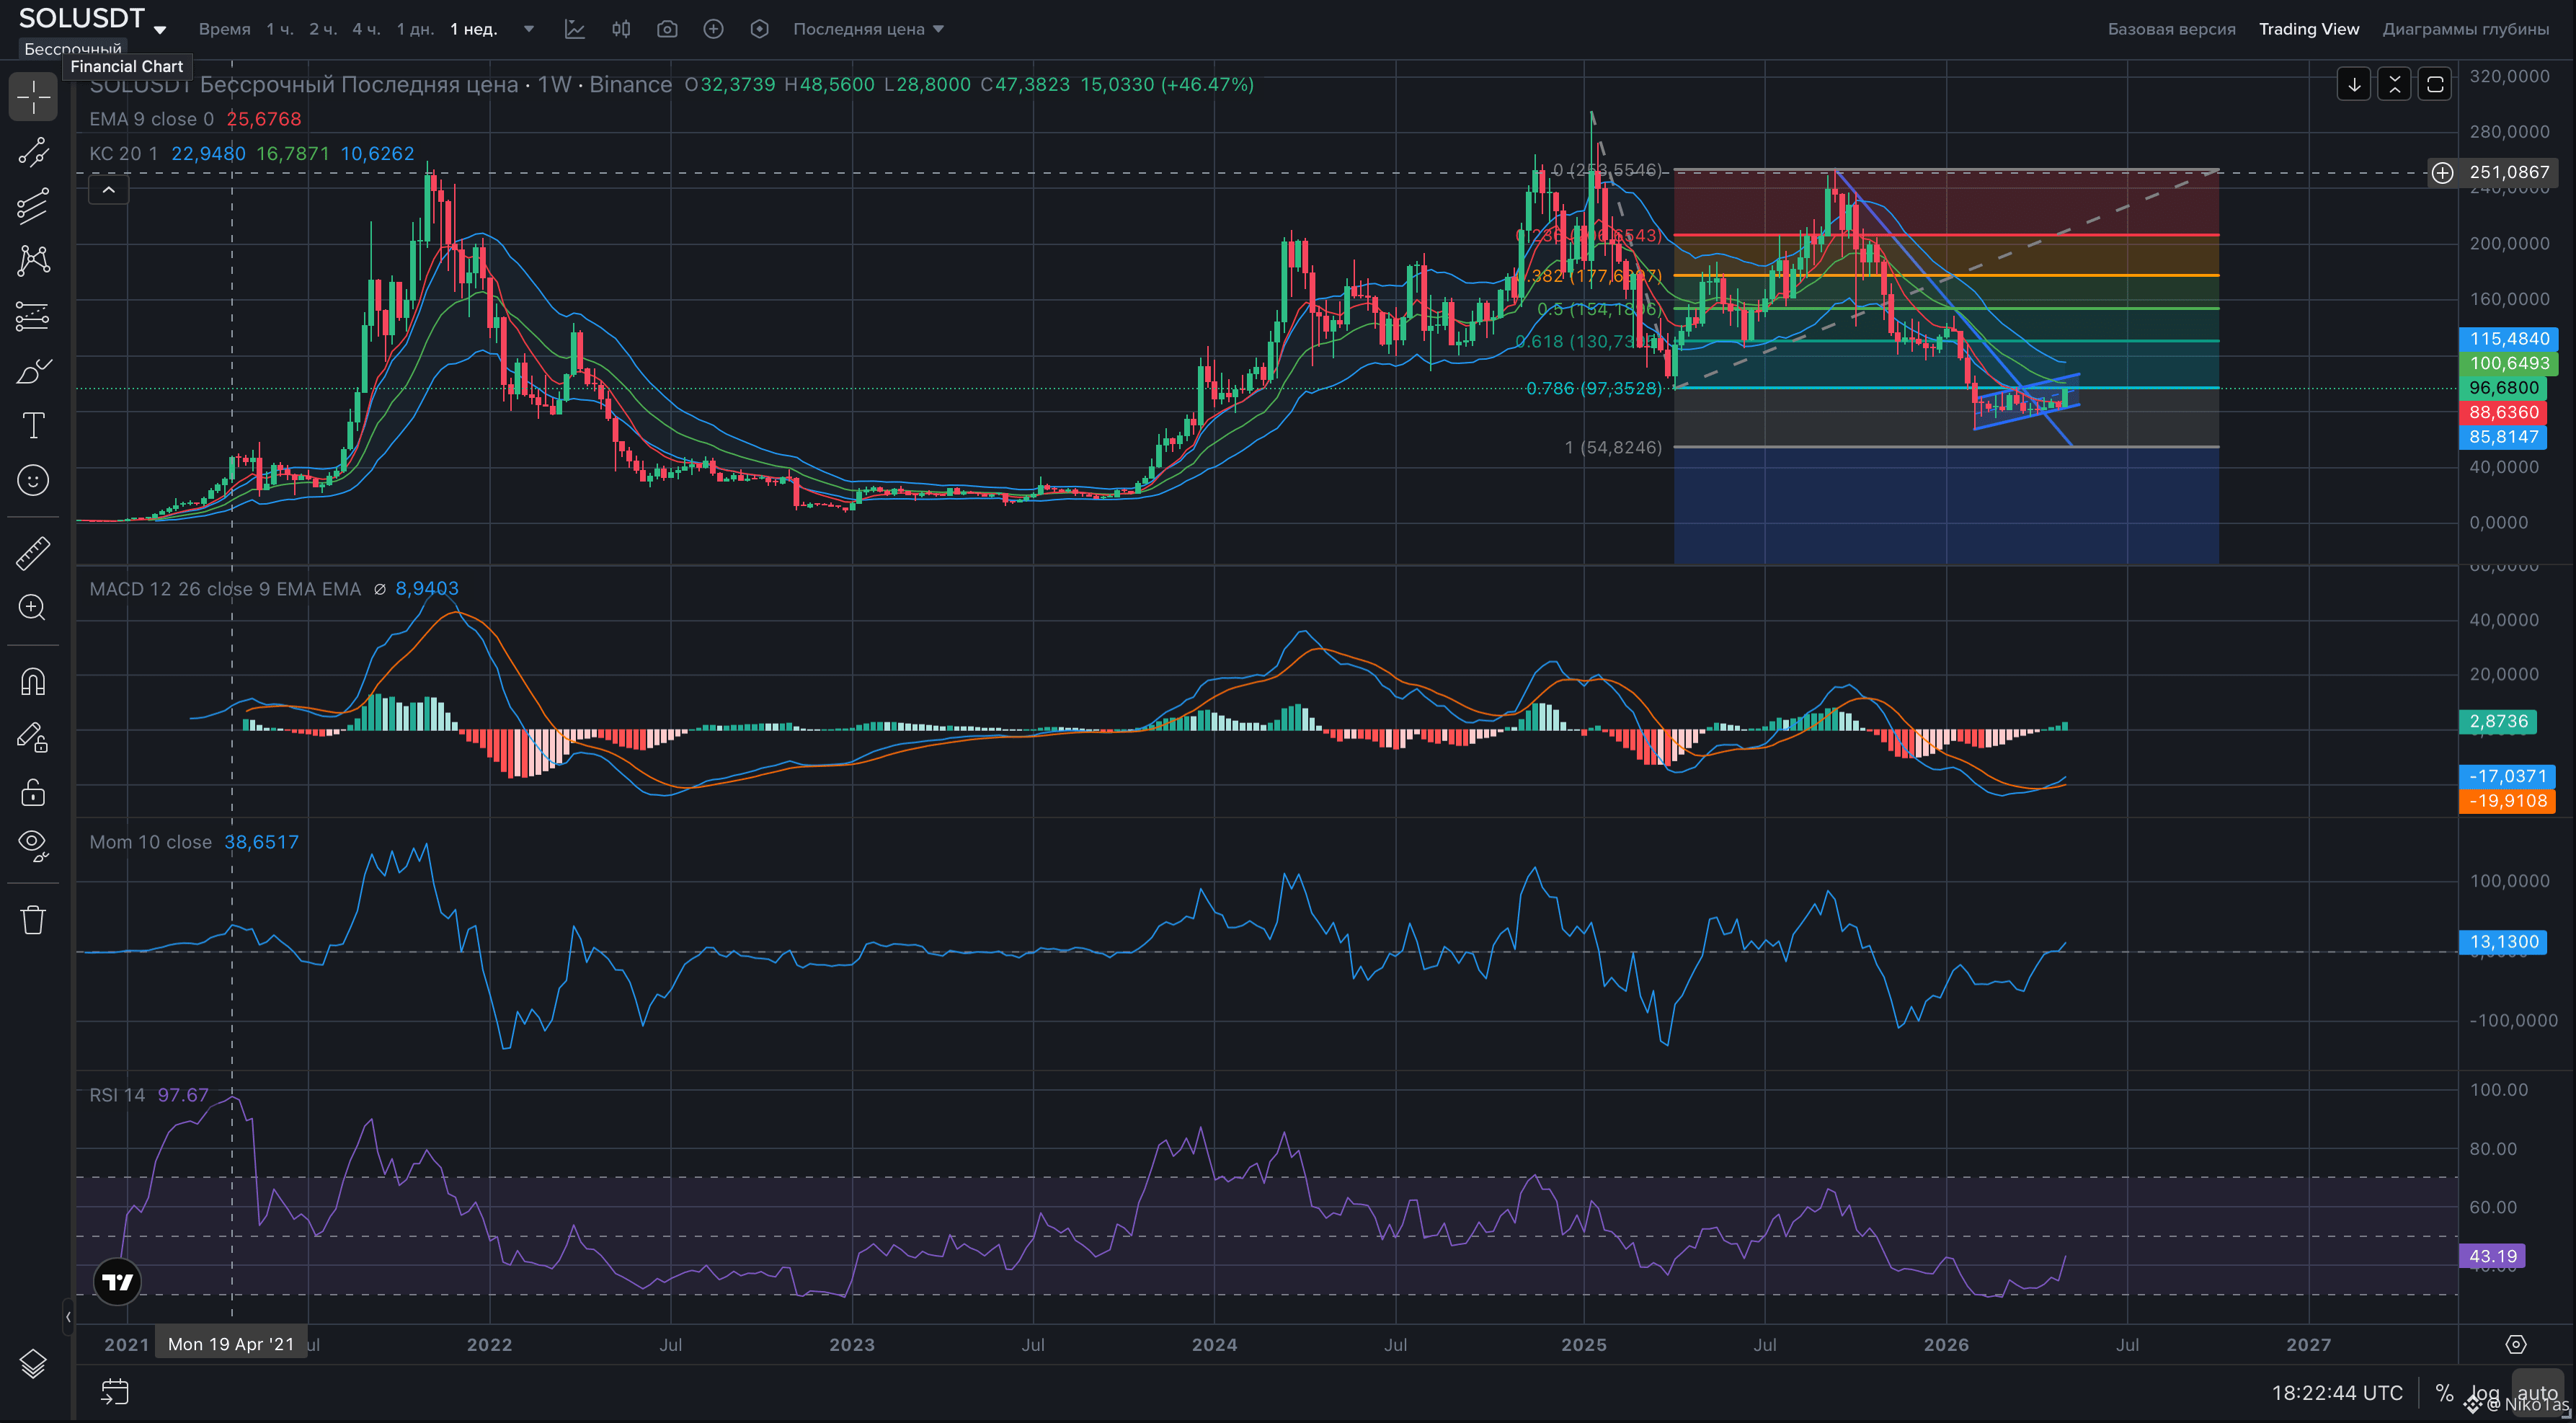This screenshot has height=1423, width=2576.
Task: Select the 1 нед. weekly interval
Action: [474, 29]
